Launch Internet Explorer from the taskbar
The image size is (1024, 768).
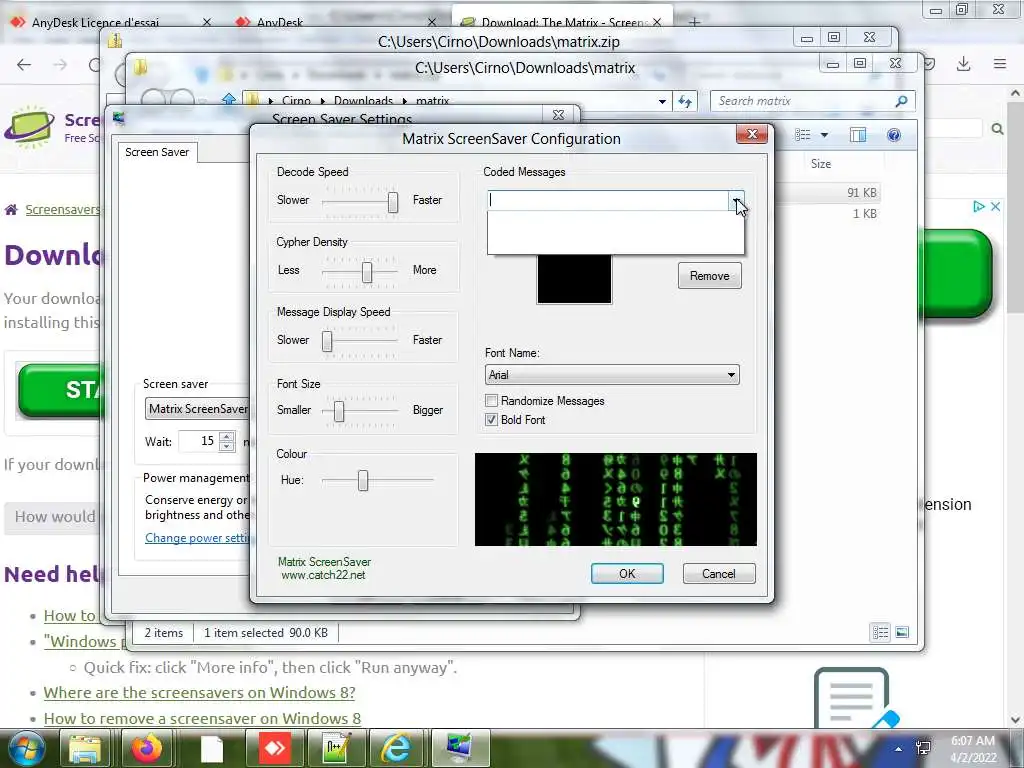[396, 749]
